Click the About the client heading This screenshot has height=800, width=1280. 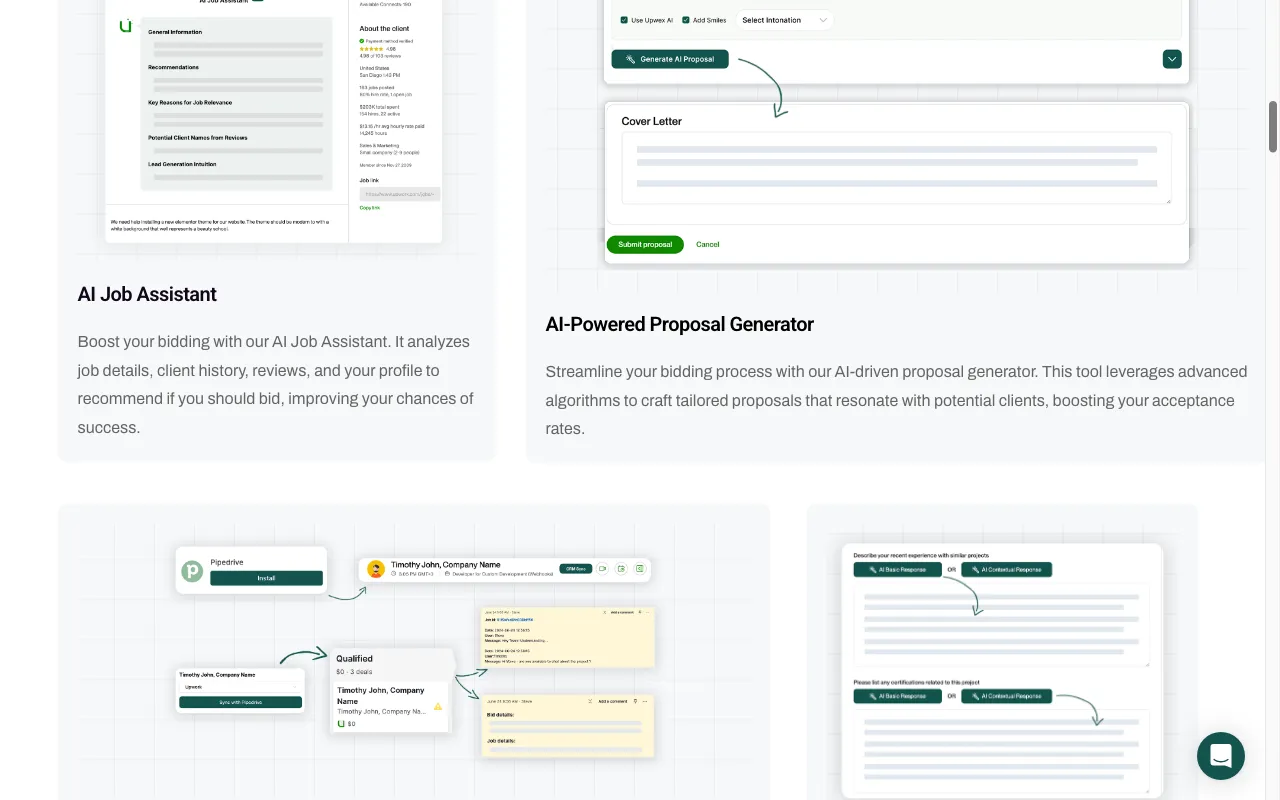[384, 29]
